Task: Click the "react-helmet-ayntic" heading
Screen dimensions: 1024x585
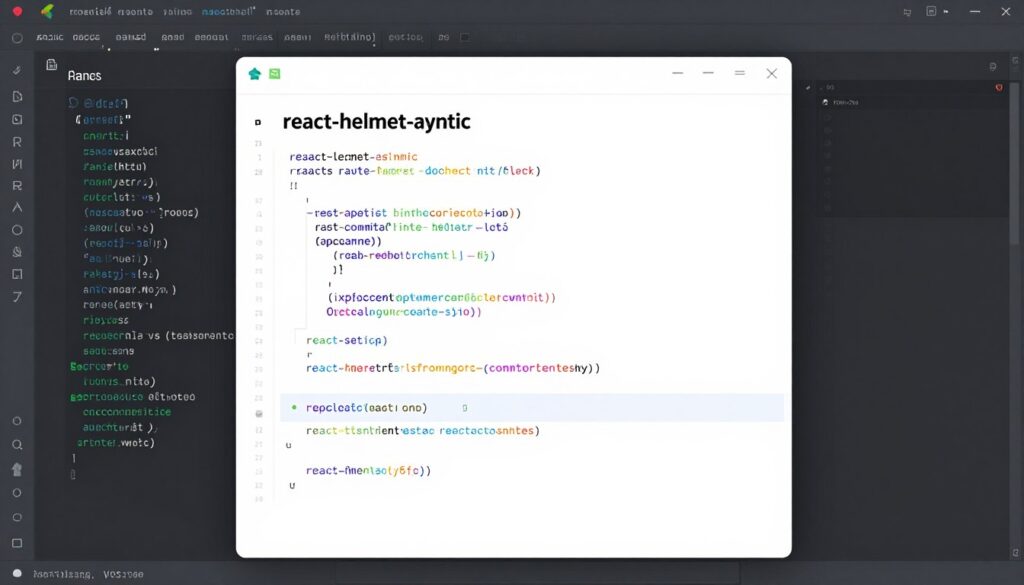Action: point(376,121)
